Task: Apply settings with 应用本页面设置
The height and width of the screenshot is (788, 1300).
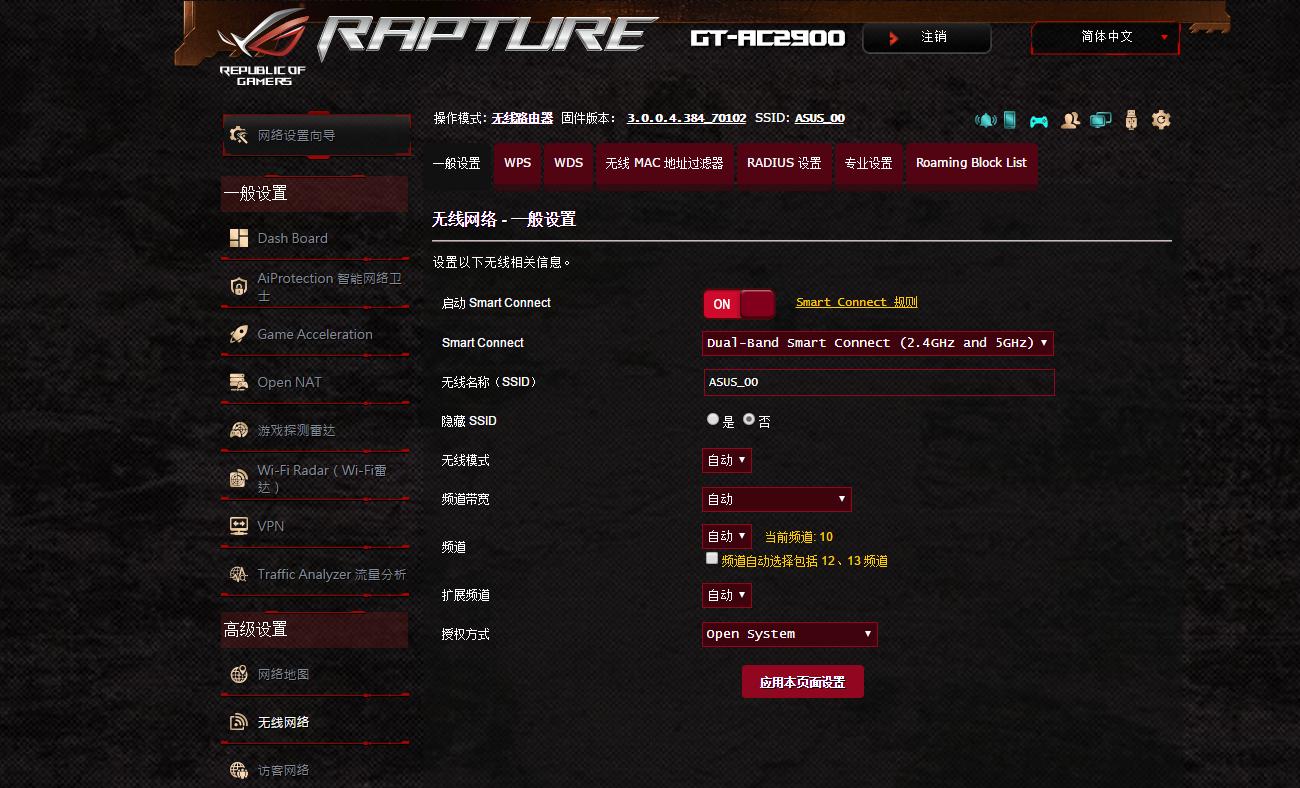Action: pos(802,681)
